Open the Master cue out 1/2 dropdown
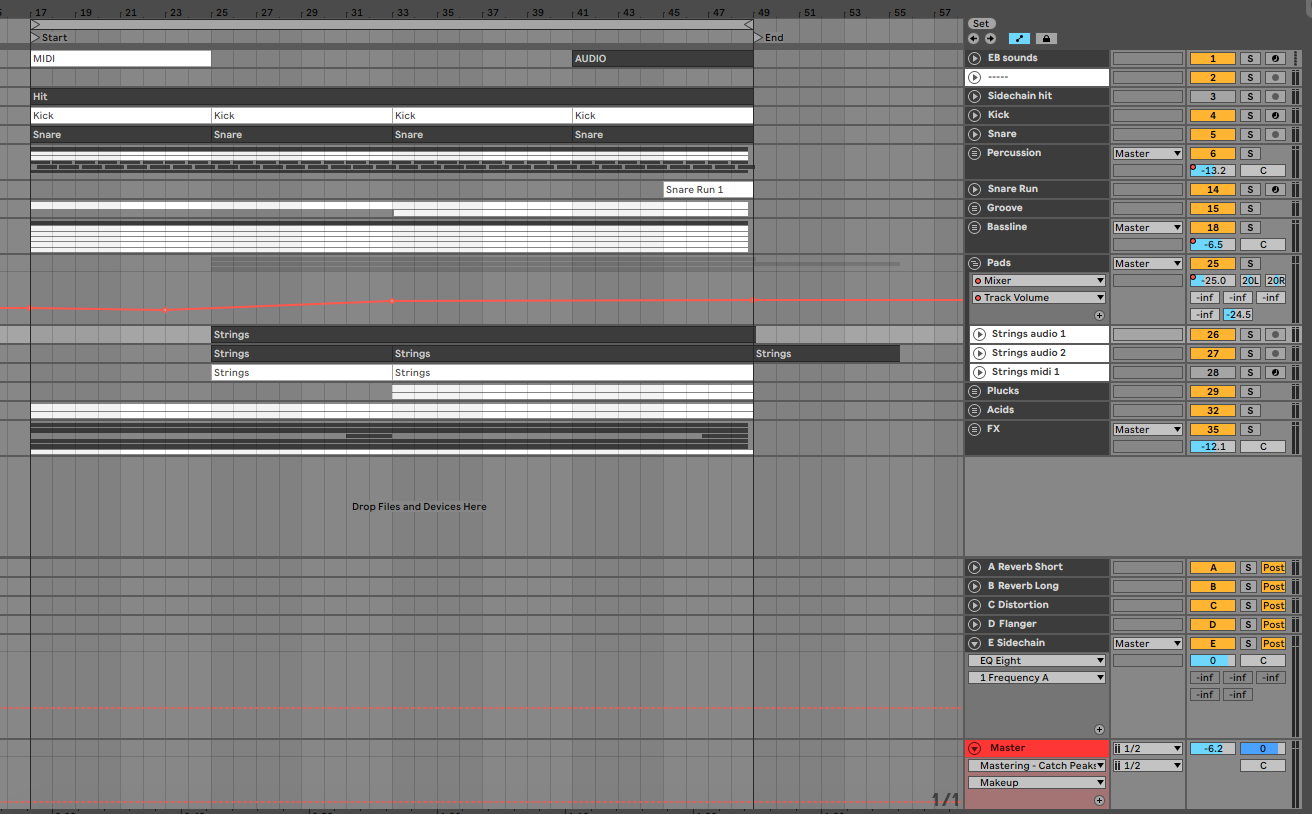Screen dimensions: 1312x814 click(x=1148, y=749)
